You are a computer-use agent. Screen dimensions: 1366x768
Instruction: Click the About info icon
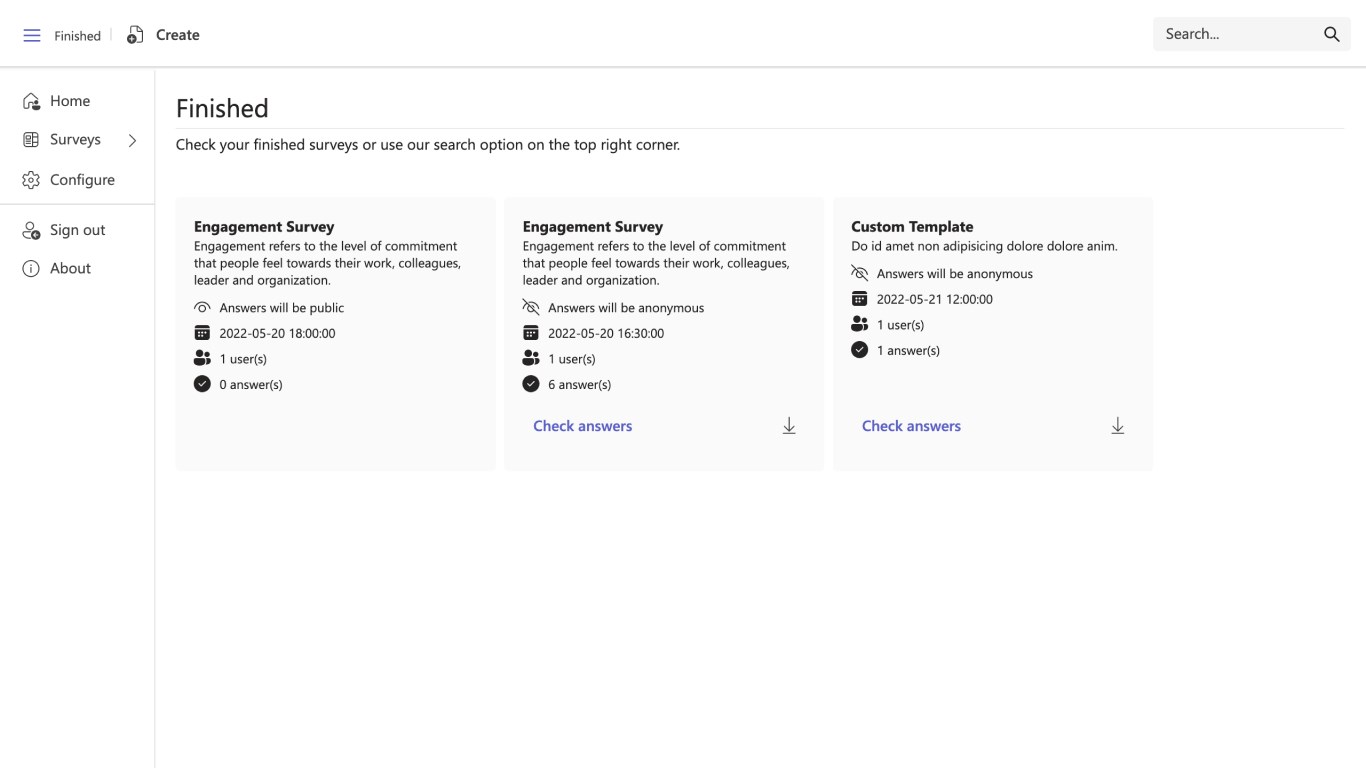(x=31, y=268)
